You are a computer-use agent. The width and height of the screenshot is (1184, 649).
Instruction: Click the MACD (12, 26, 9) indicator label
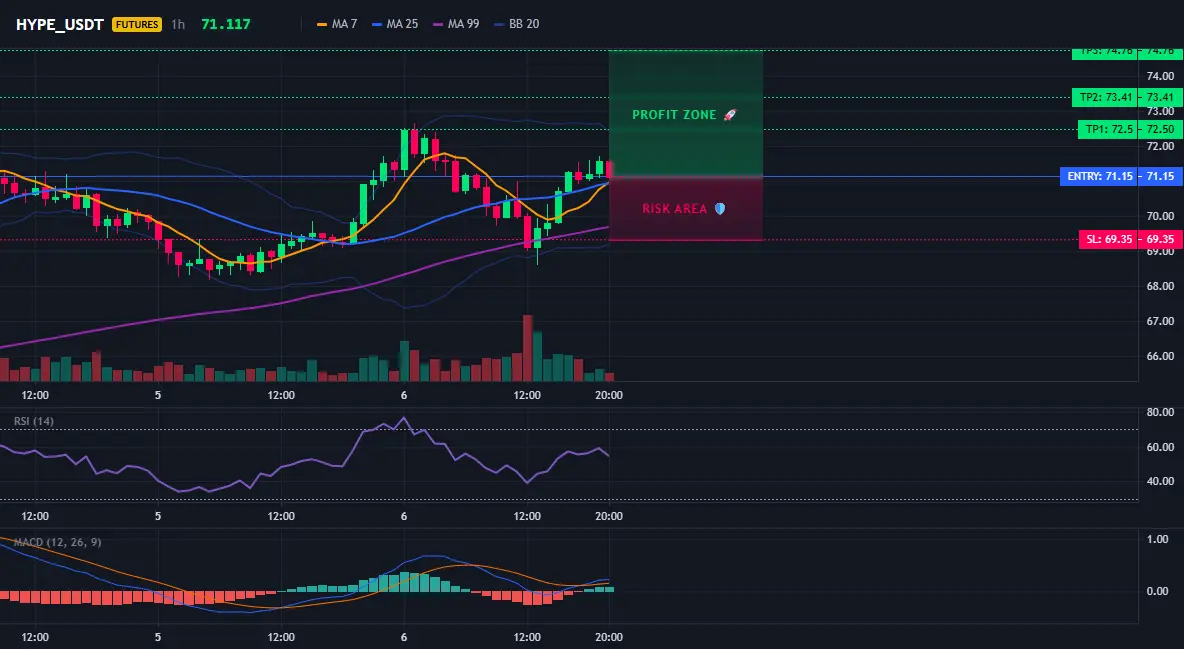click(57, 542)
